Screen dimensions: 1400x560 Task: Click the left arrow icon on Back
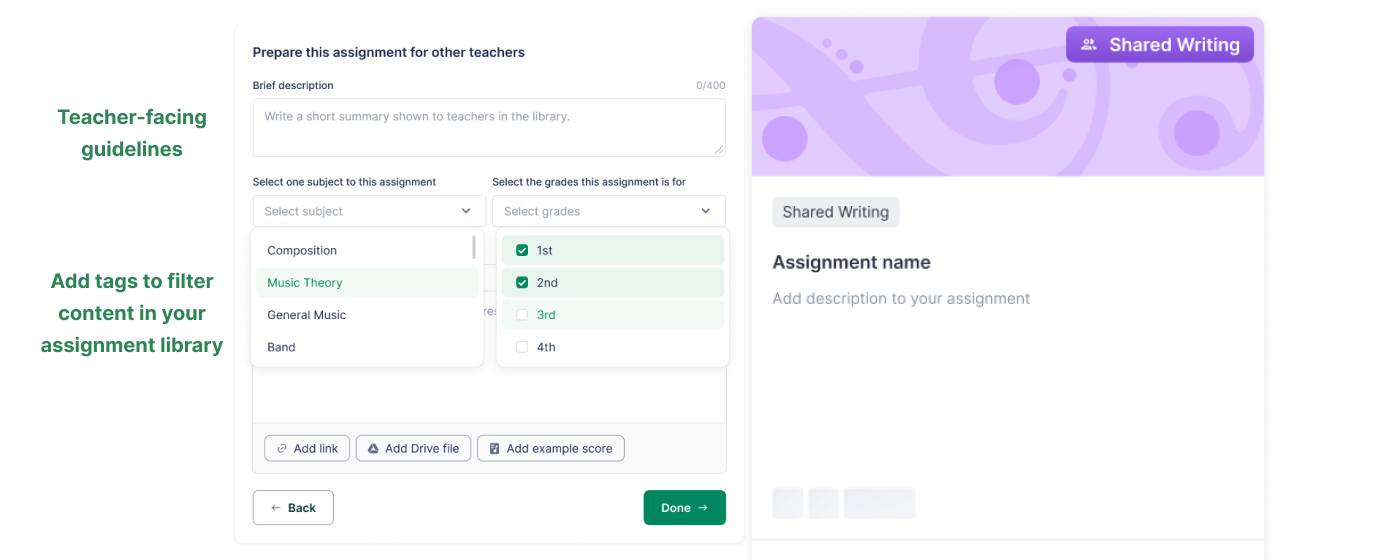pos(276,508)
